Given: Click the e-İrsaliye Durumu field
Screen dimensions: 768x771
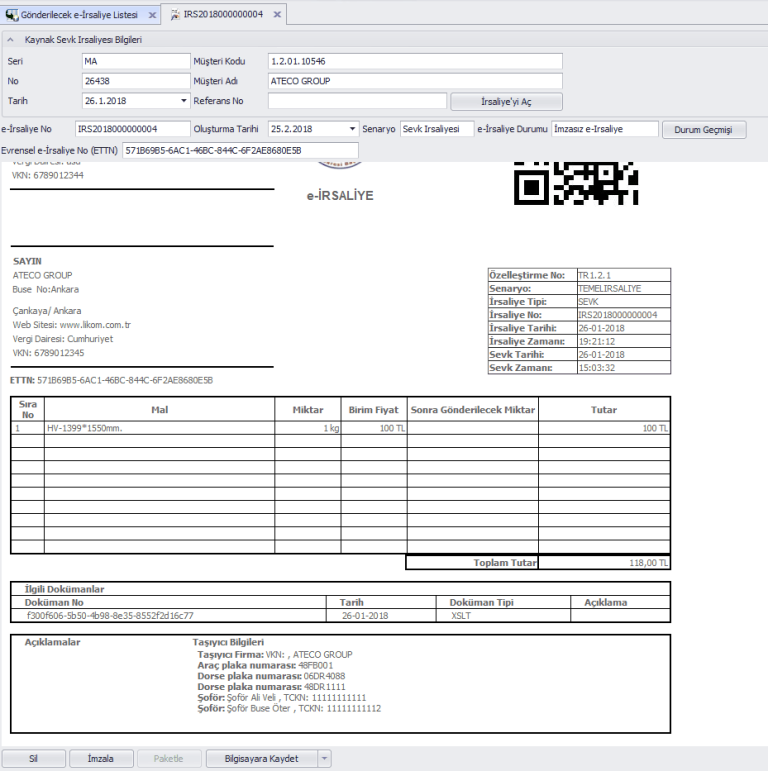Looking at the screenshot, I should [x=604, y=130].
